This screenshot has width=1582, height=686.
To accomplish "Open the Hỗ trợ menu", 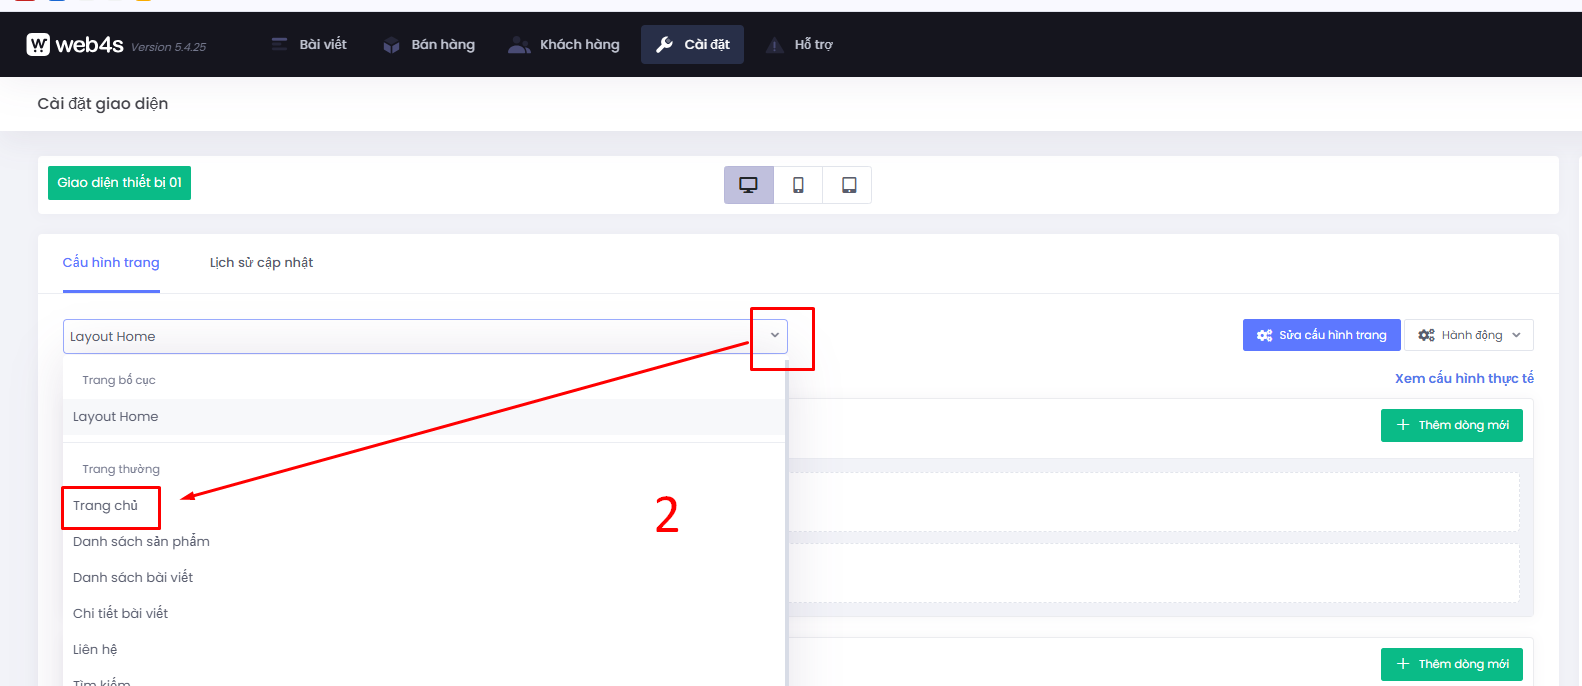I will [x=799, y=45].
